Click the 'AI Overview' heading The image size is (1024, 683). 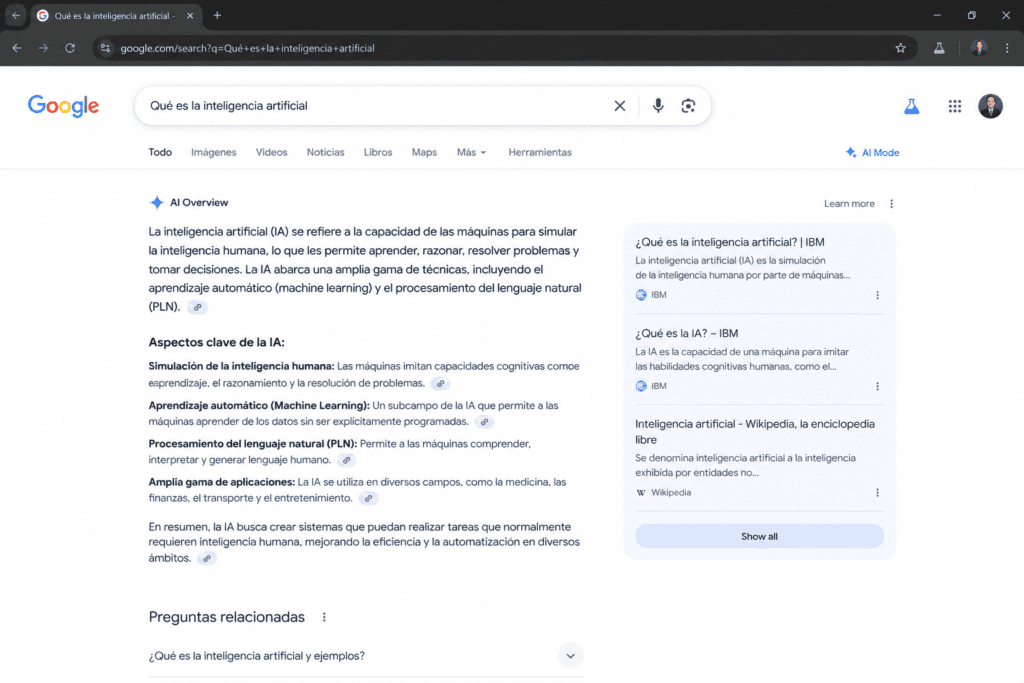(199, 202)
